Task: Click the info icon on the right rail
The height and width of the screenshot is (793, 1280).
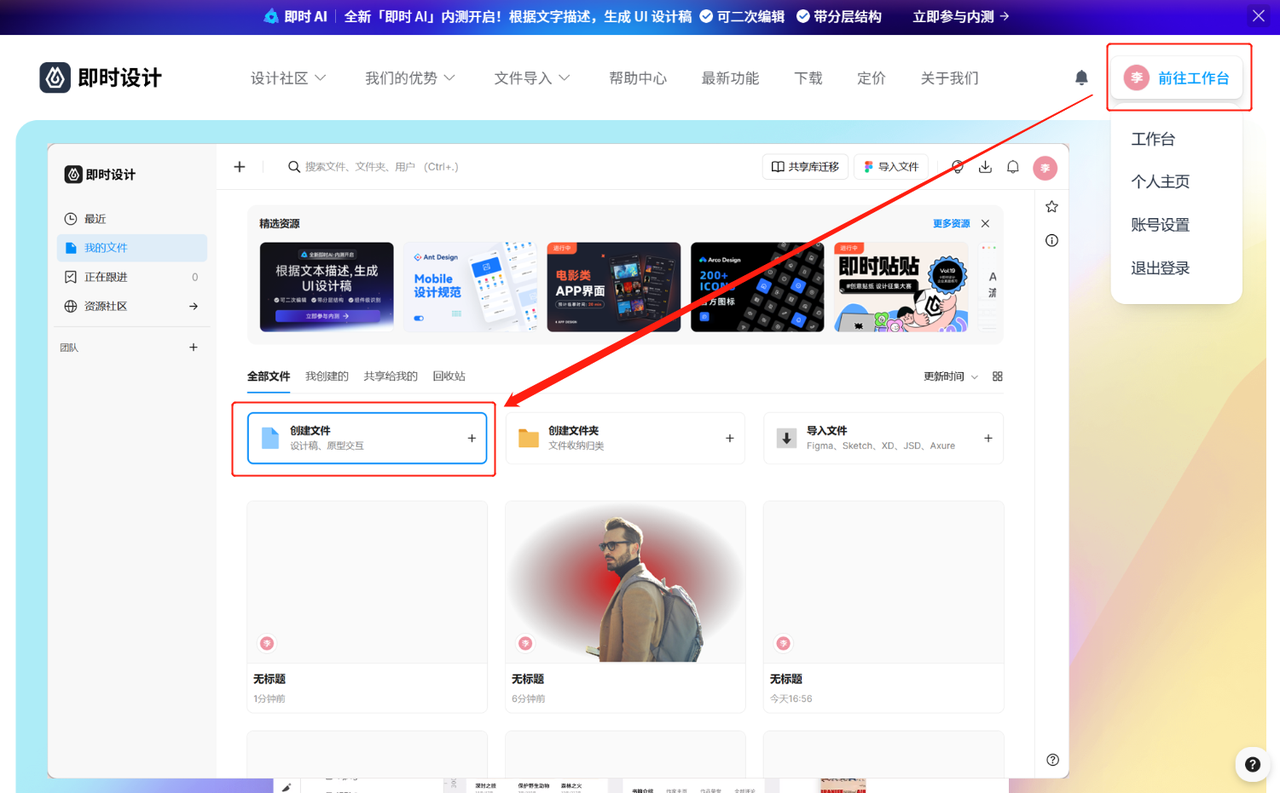Action: pyautogui.click(x=1051, y=240)
